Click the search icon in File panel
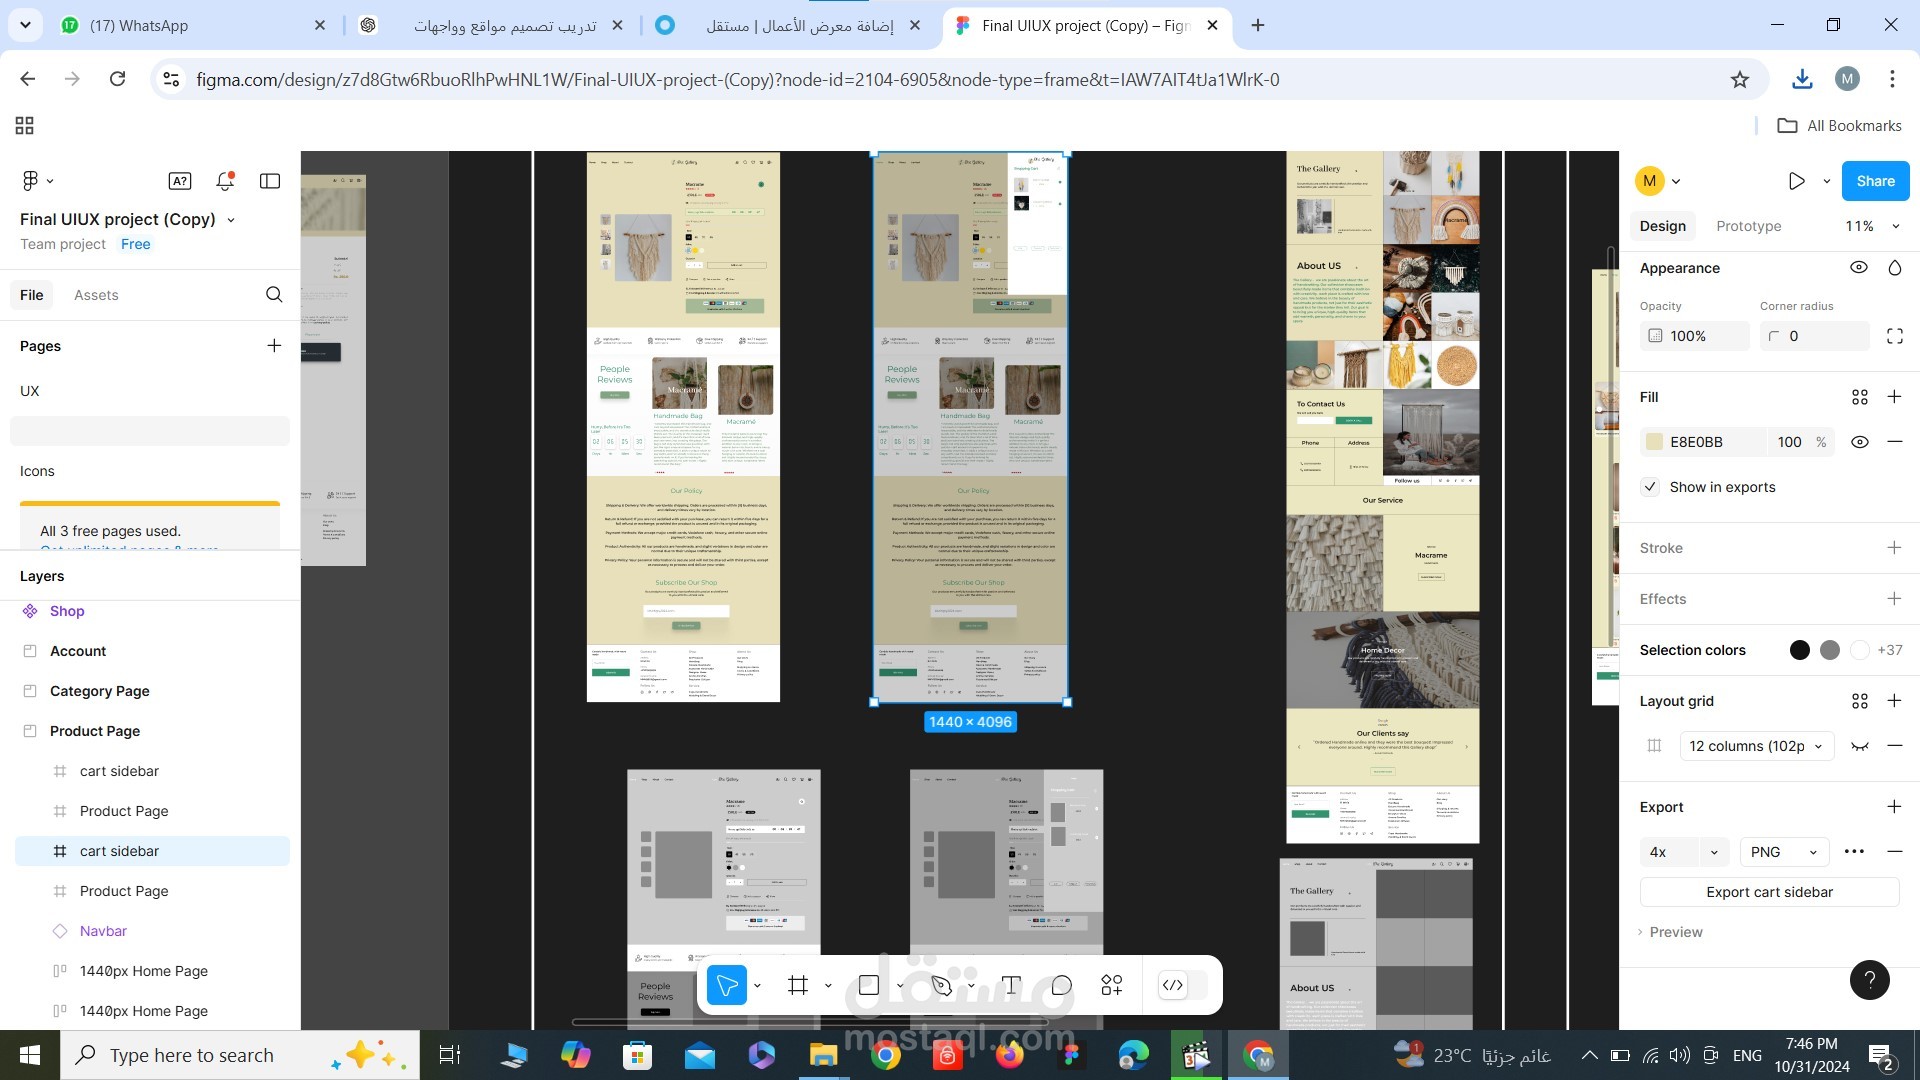 point(274,295)
